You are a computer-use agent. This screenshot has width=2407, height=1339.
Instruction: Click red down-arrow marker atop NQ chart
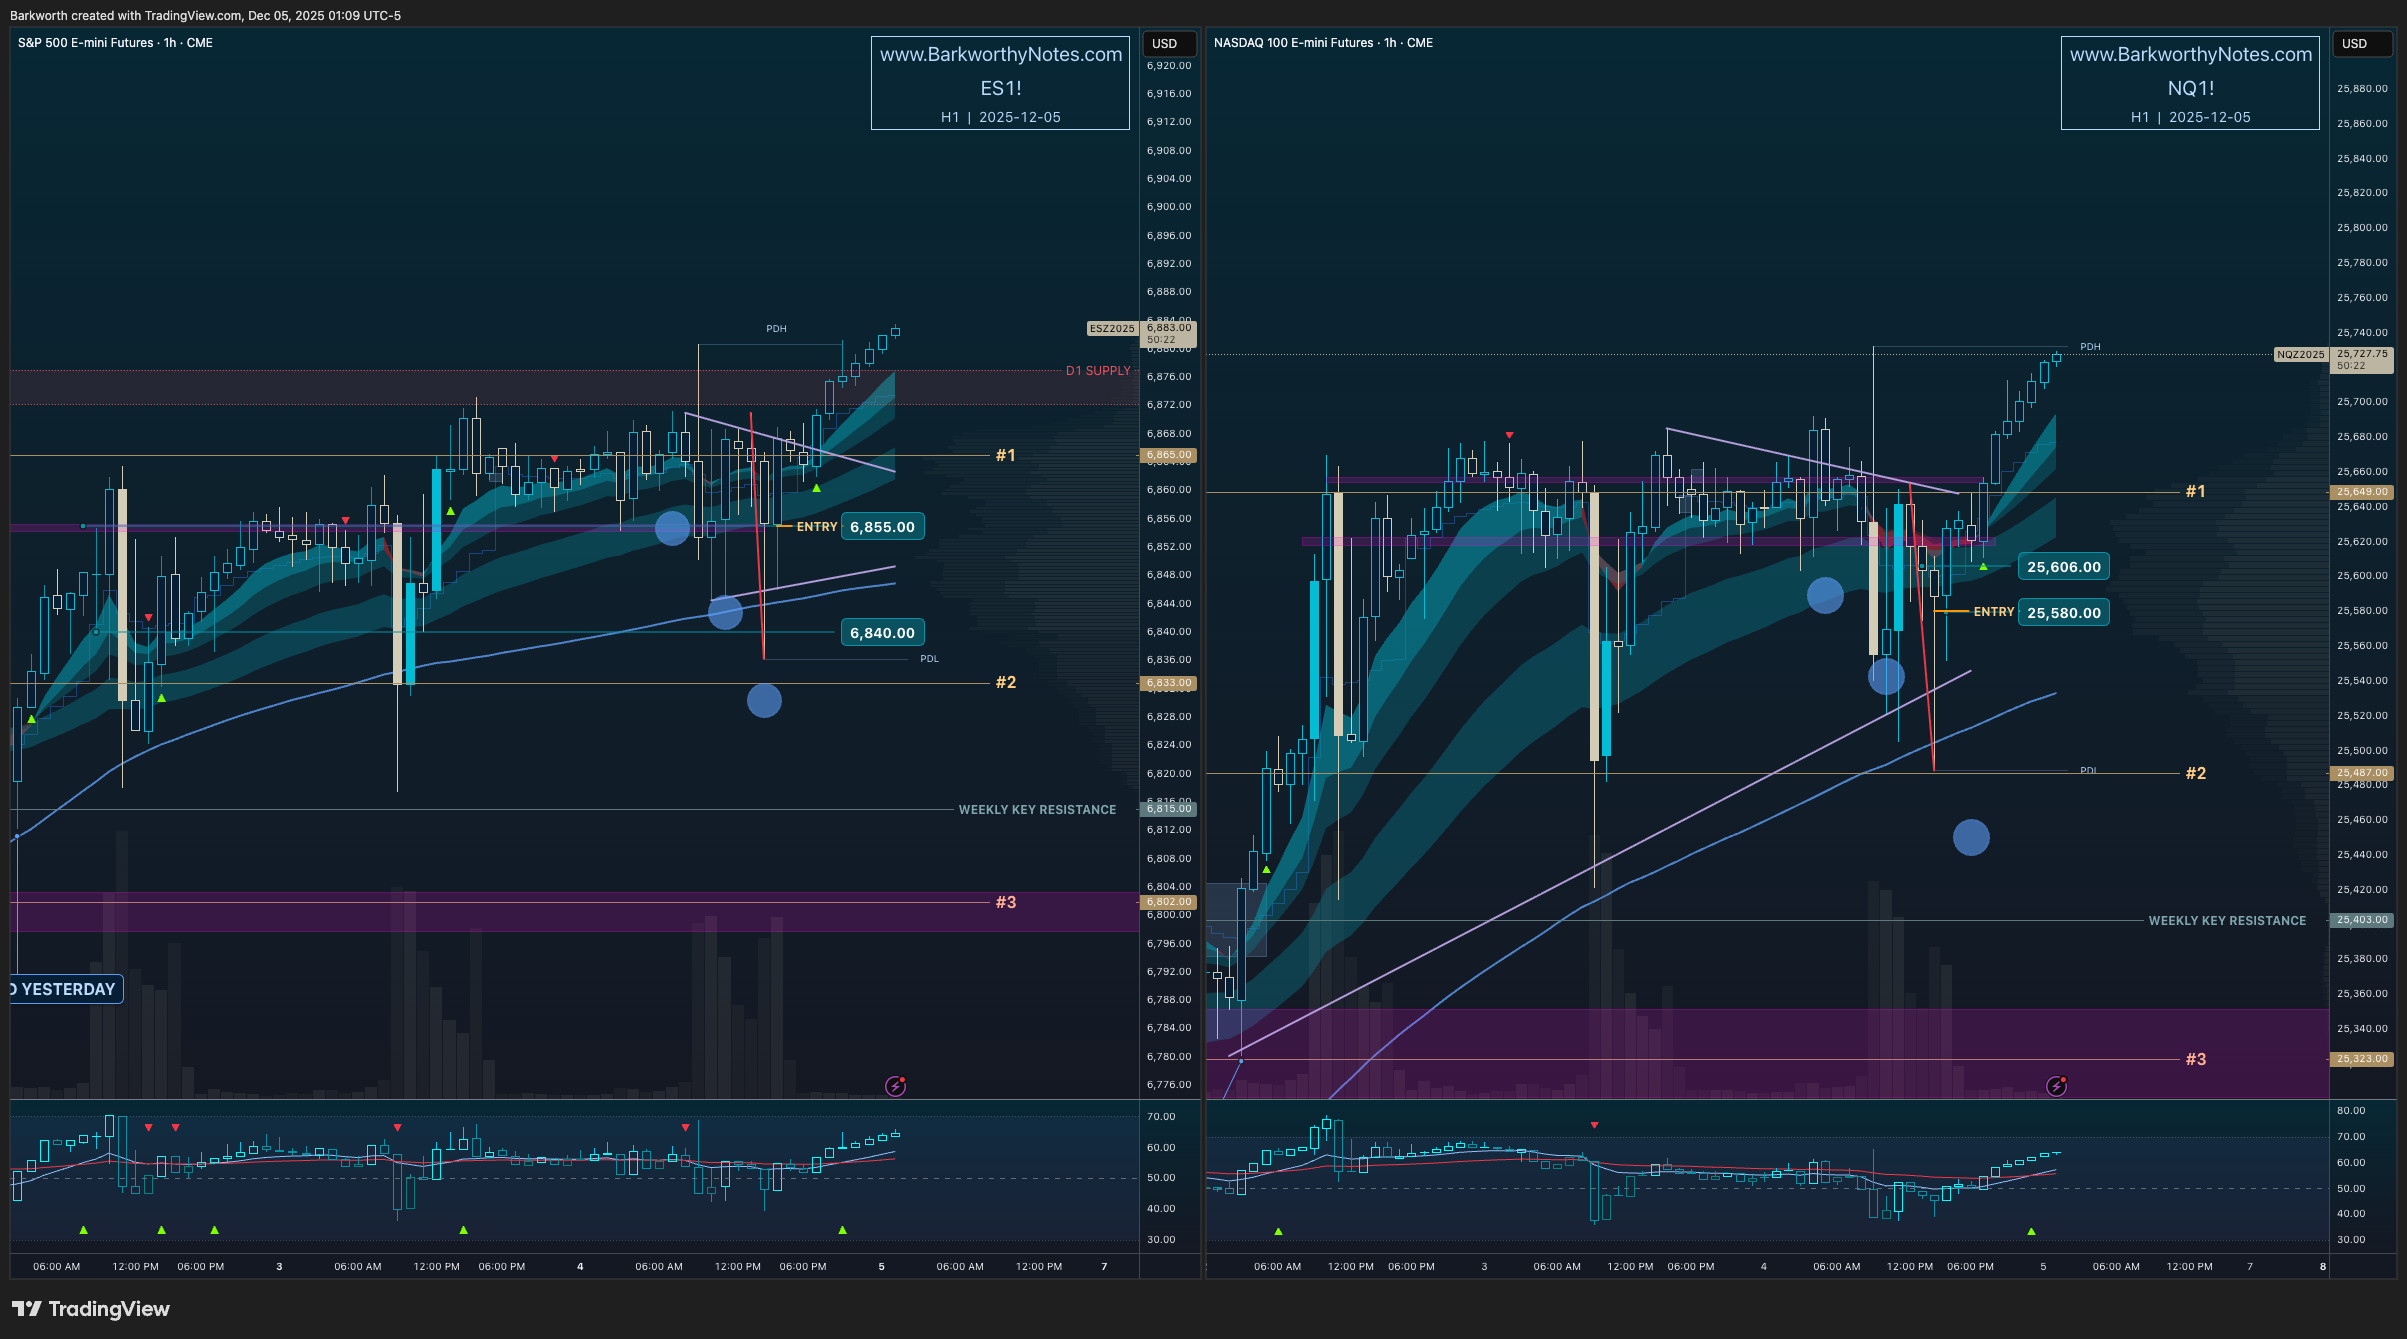pos(1509,435)
